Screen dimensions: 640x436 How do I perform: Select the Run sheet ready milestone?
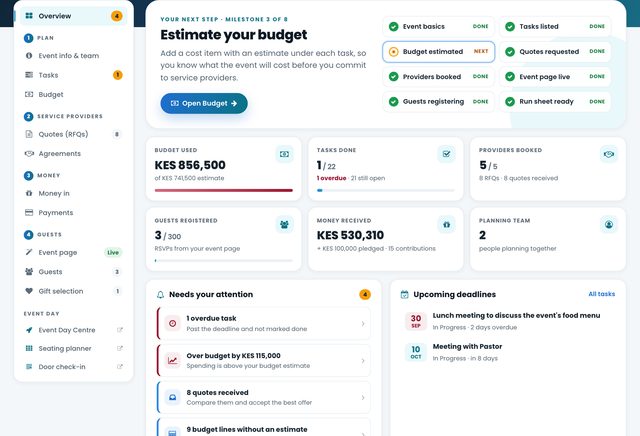tap(555, 101)
